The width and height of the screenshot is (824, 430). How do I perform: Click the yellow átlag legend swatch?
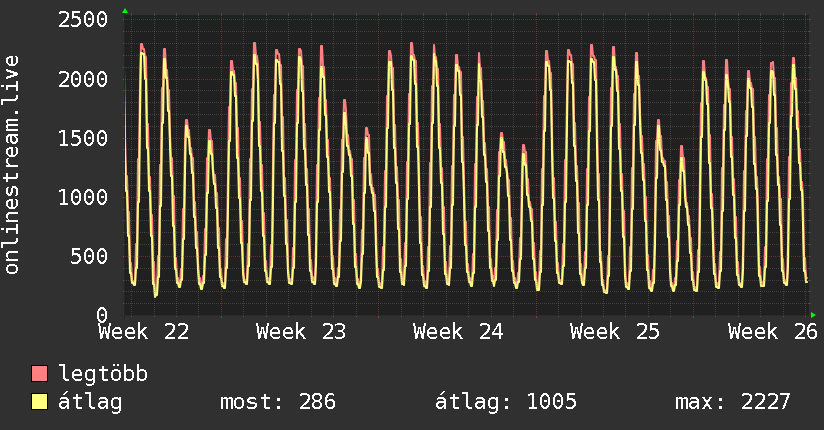click(x=39, y=401)
